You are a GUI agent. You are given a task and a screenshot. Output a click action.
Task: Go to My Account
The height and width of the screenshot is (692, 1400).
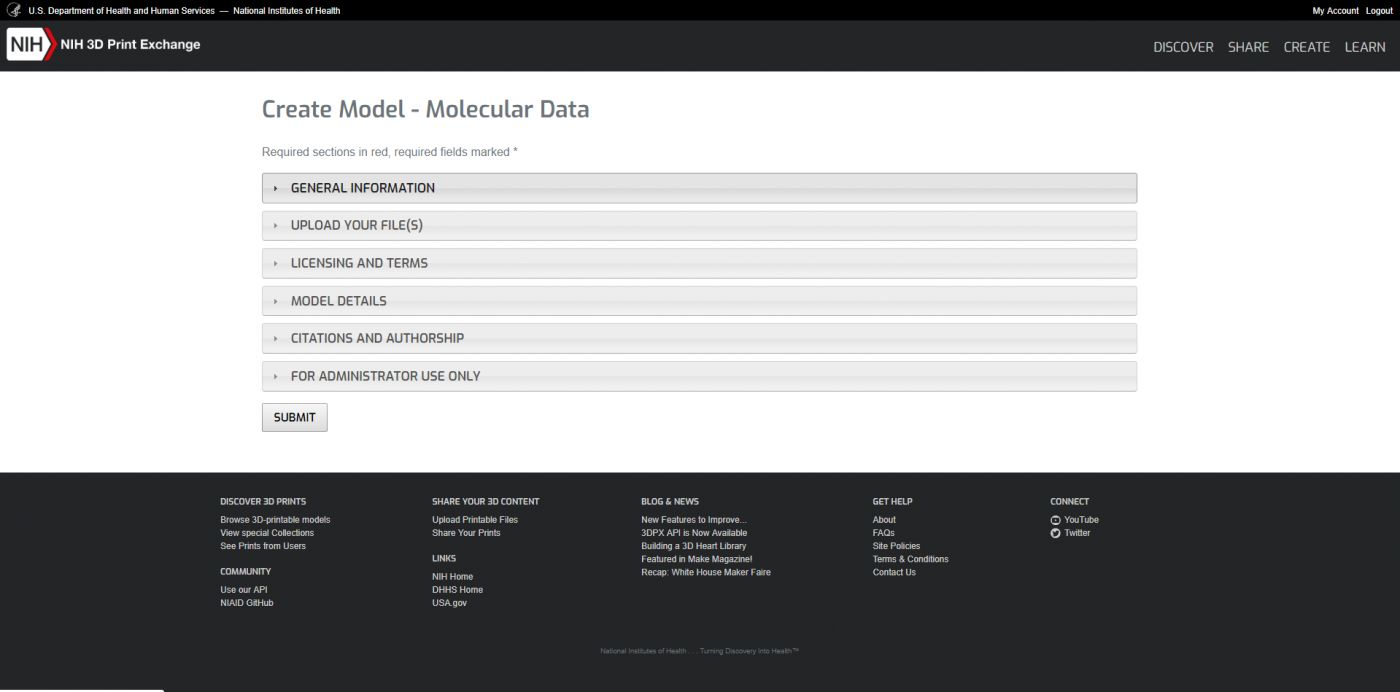tap(1335, 11)
